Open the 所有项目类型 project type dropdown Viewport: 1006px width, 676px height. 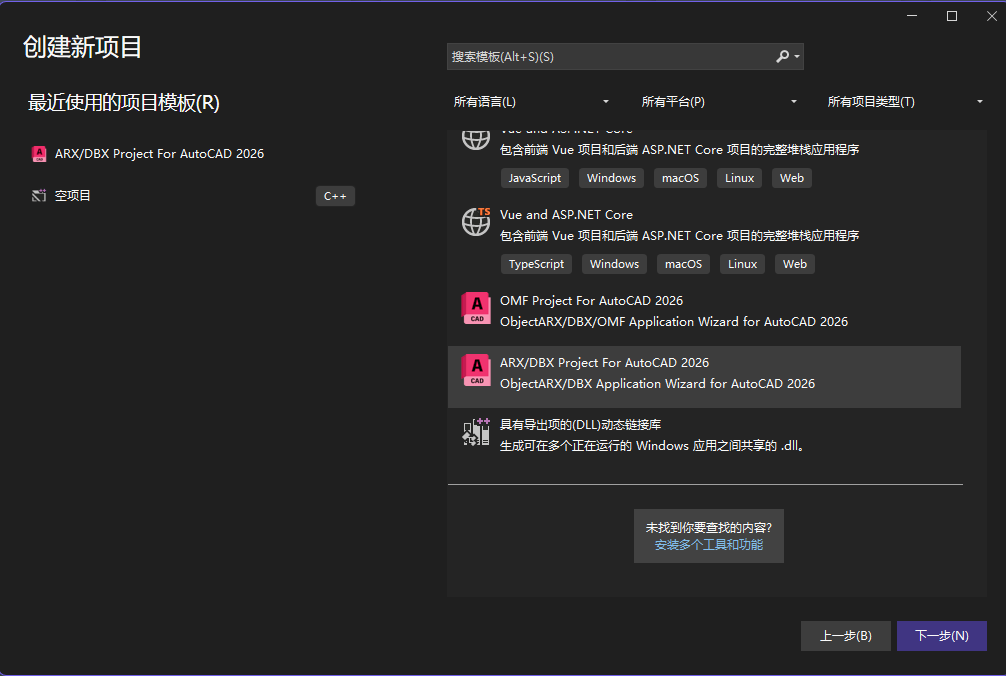[x=905, y=102]
